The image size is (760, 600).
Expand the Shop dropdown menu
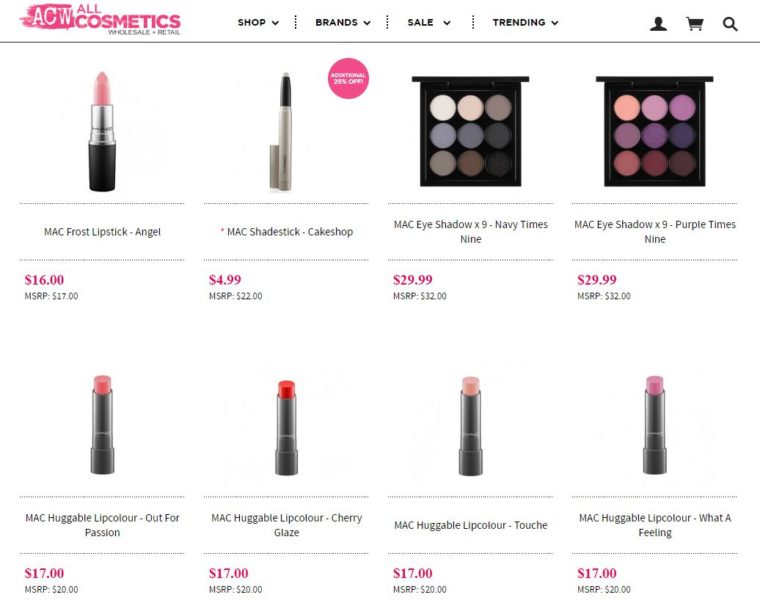pyautogui.click(x=258, y=22)
